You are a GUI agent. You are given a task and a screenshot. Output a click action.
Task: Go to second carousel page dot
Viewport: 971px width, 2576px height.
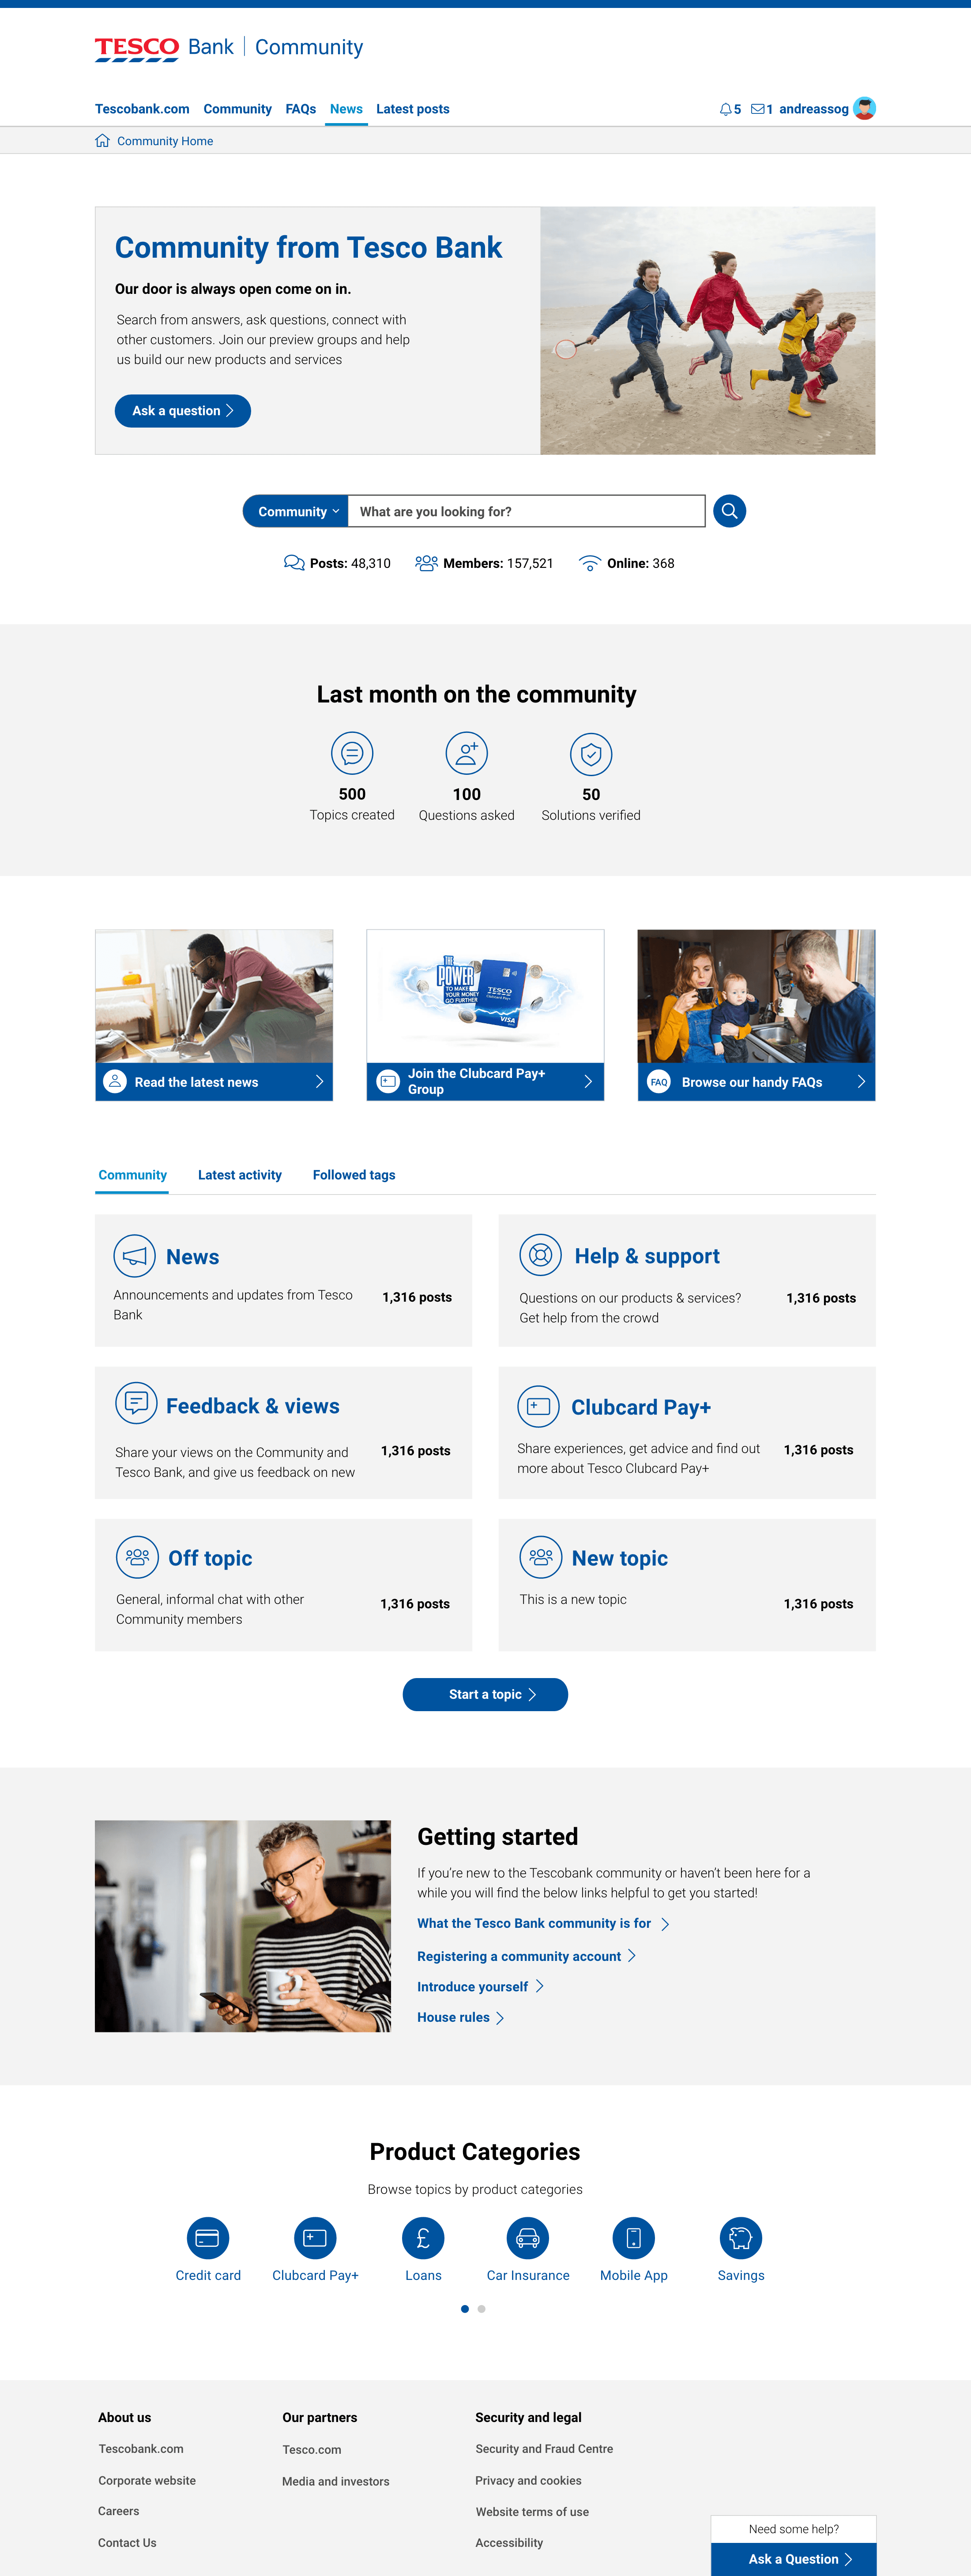point(482,2308)
